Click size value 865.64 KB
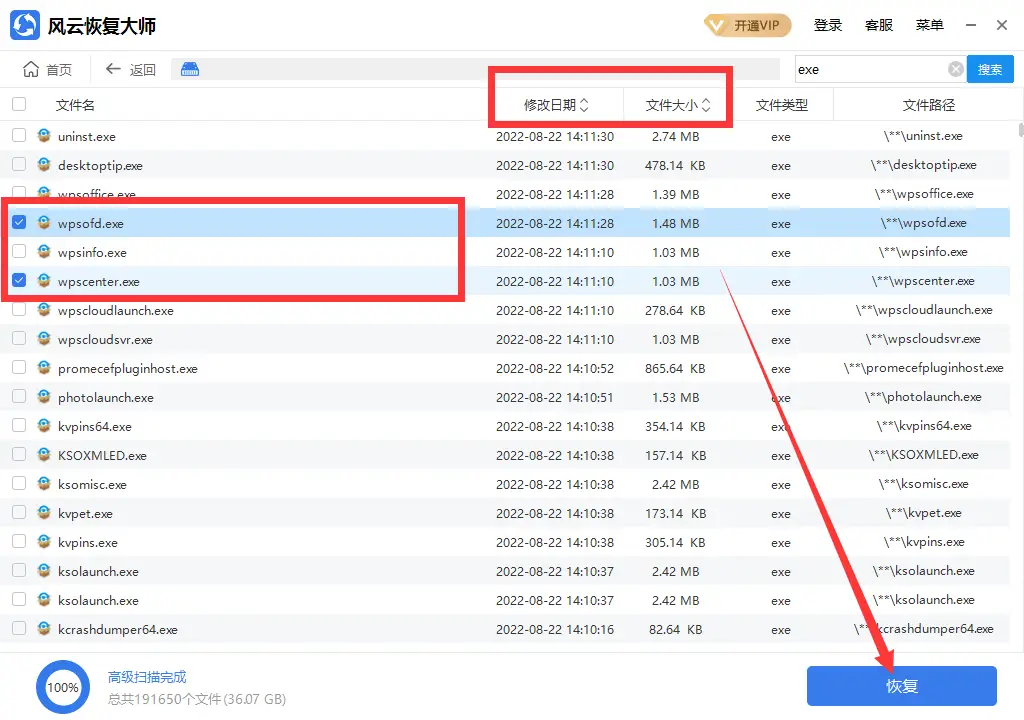The width and height of the screenshot is (1024, 720). tap(675, 368)
